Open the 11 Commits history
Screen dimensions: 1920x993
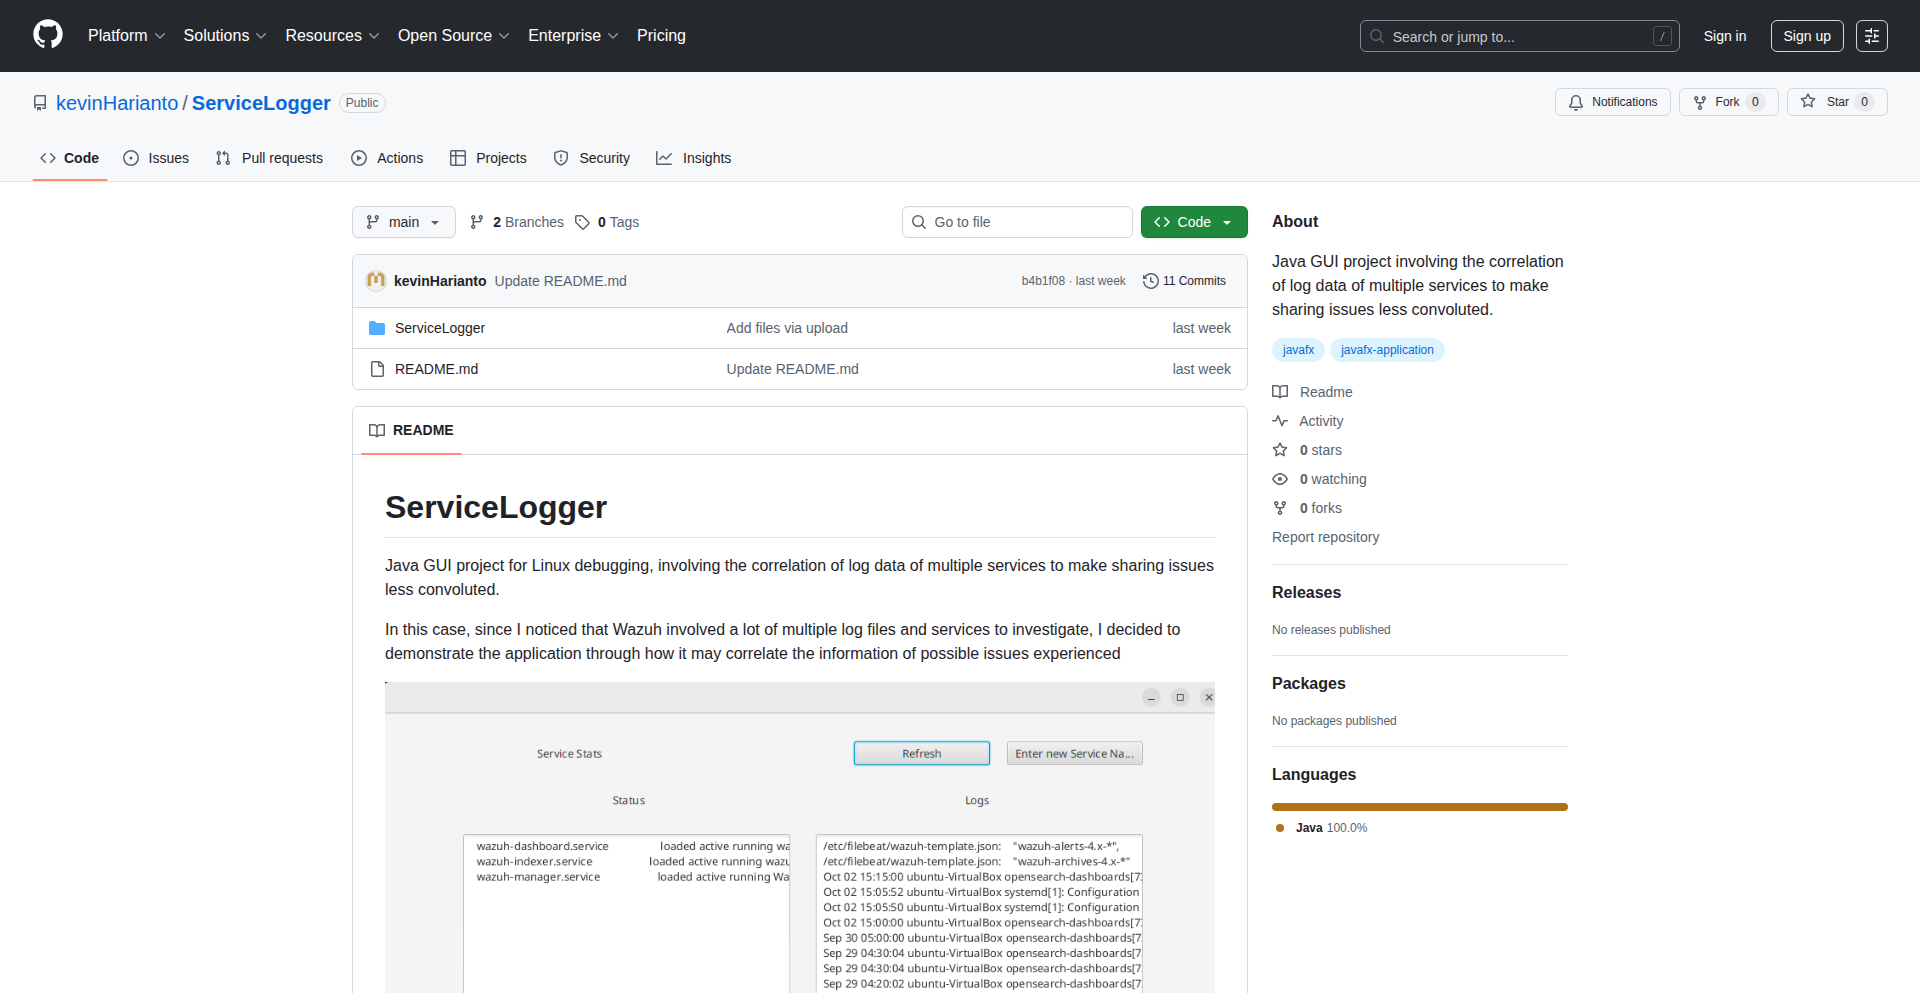point(1184,281)
